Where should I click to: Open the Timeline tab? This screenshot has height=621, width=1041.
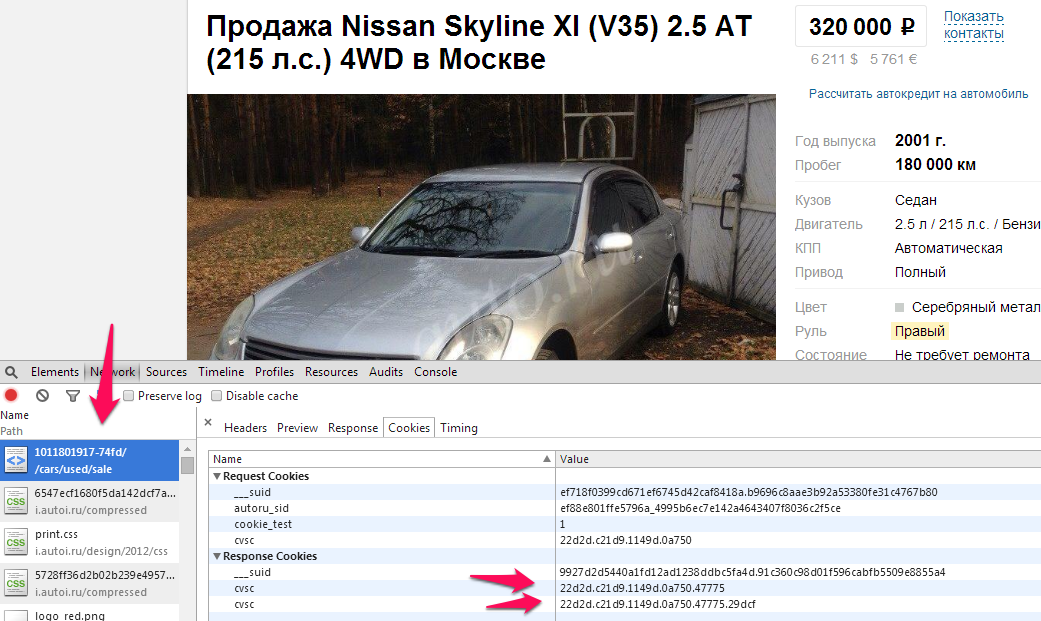pos(221,372)
